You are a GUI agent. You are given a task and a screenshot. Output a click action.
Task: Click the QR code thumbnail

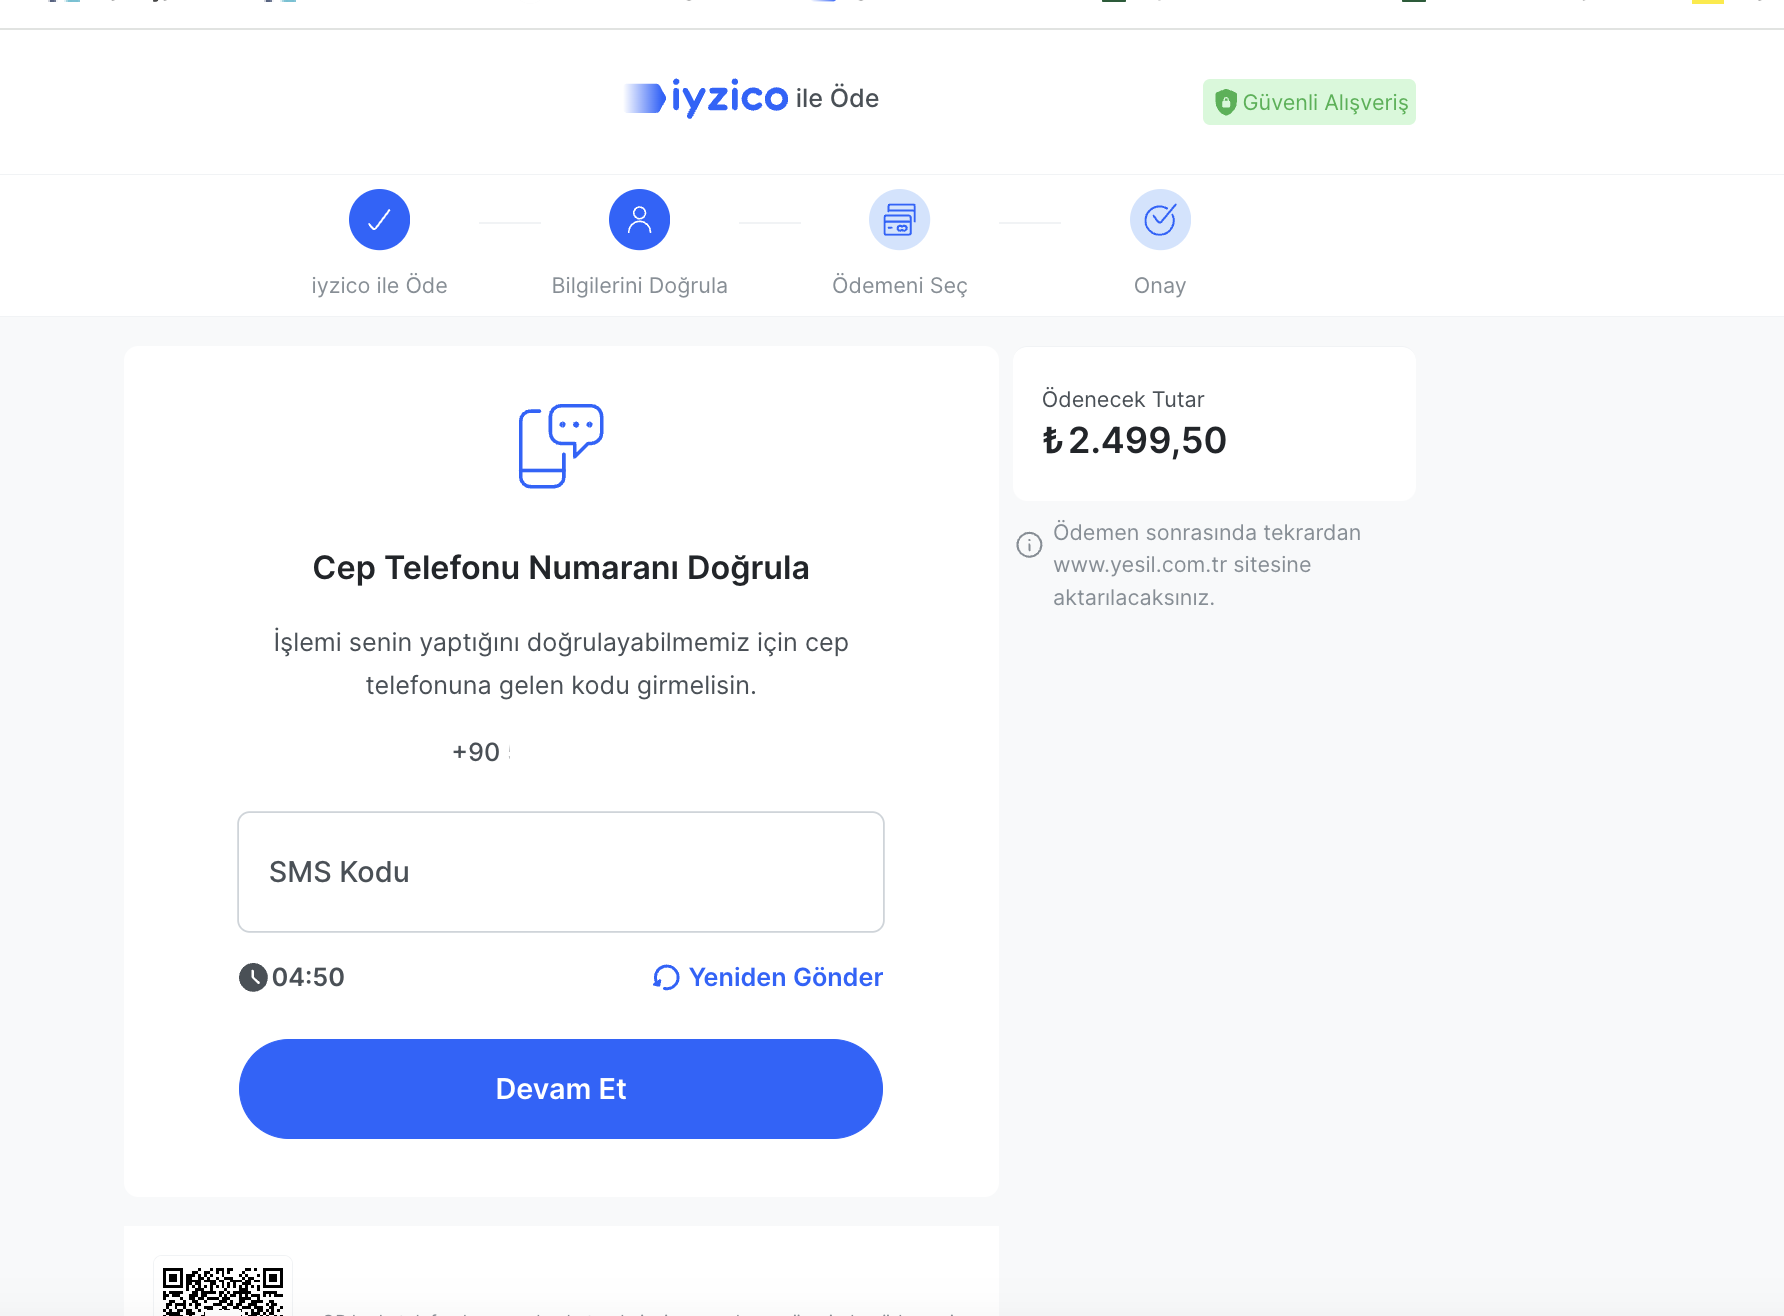tap(223, 1289)
